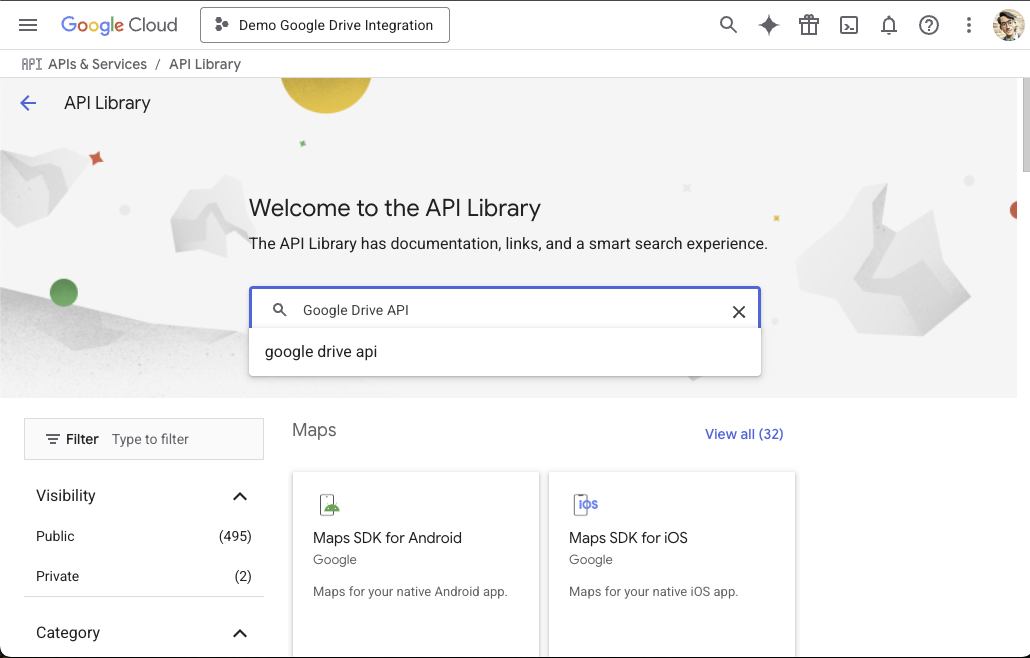
Task: Go to APIs & Services breadcrumb
Action: pos(97,64)
